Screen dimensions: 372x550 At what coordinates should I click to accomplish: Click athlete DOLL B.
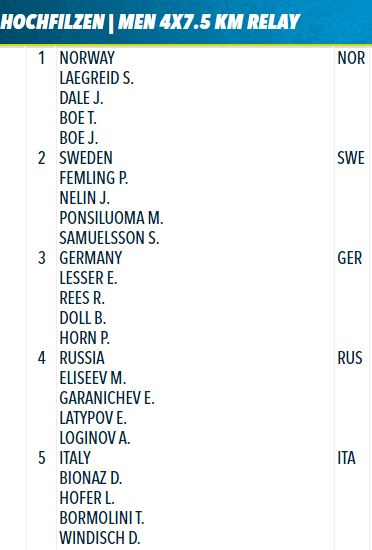pos(82,318)
